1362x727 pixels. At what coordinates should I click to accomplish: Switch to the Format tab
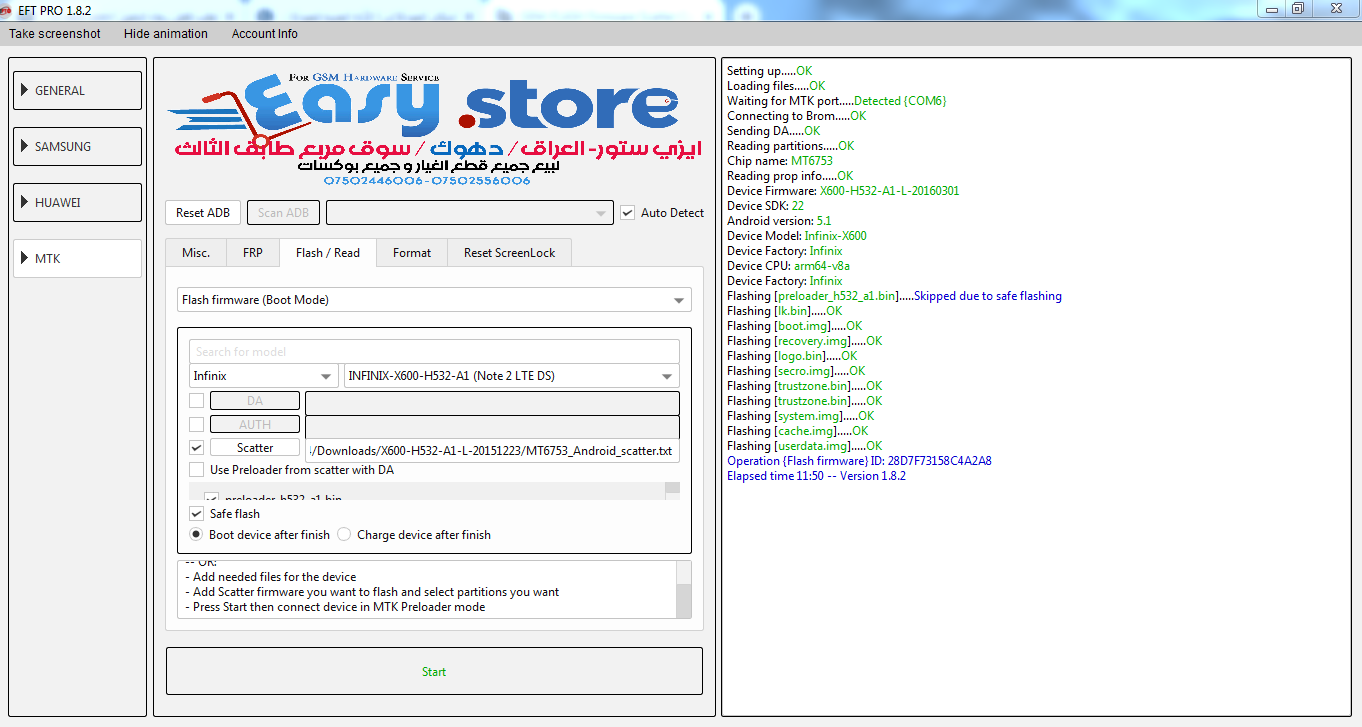[x=412, y=253]
